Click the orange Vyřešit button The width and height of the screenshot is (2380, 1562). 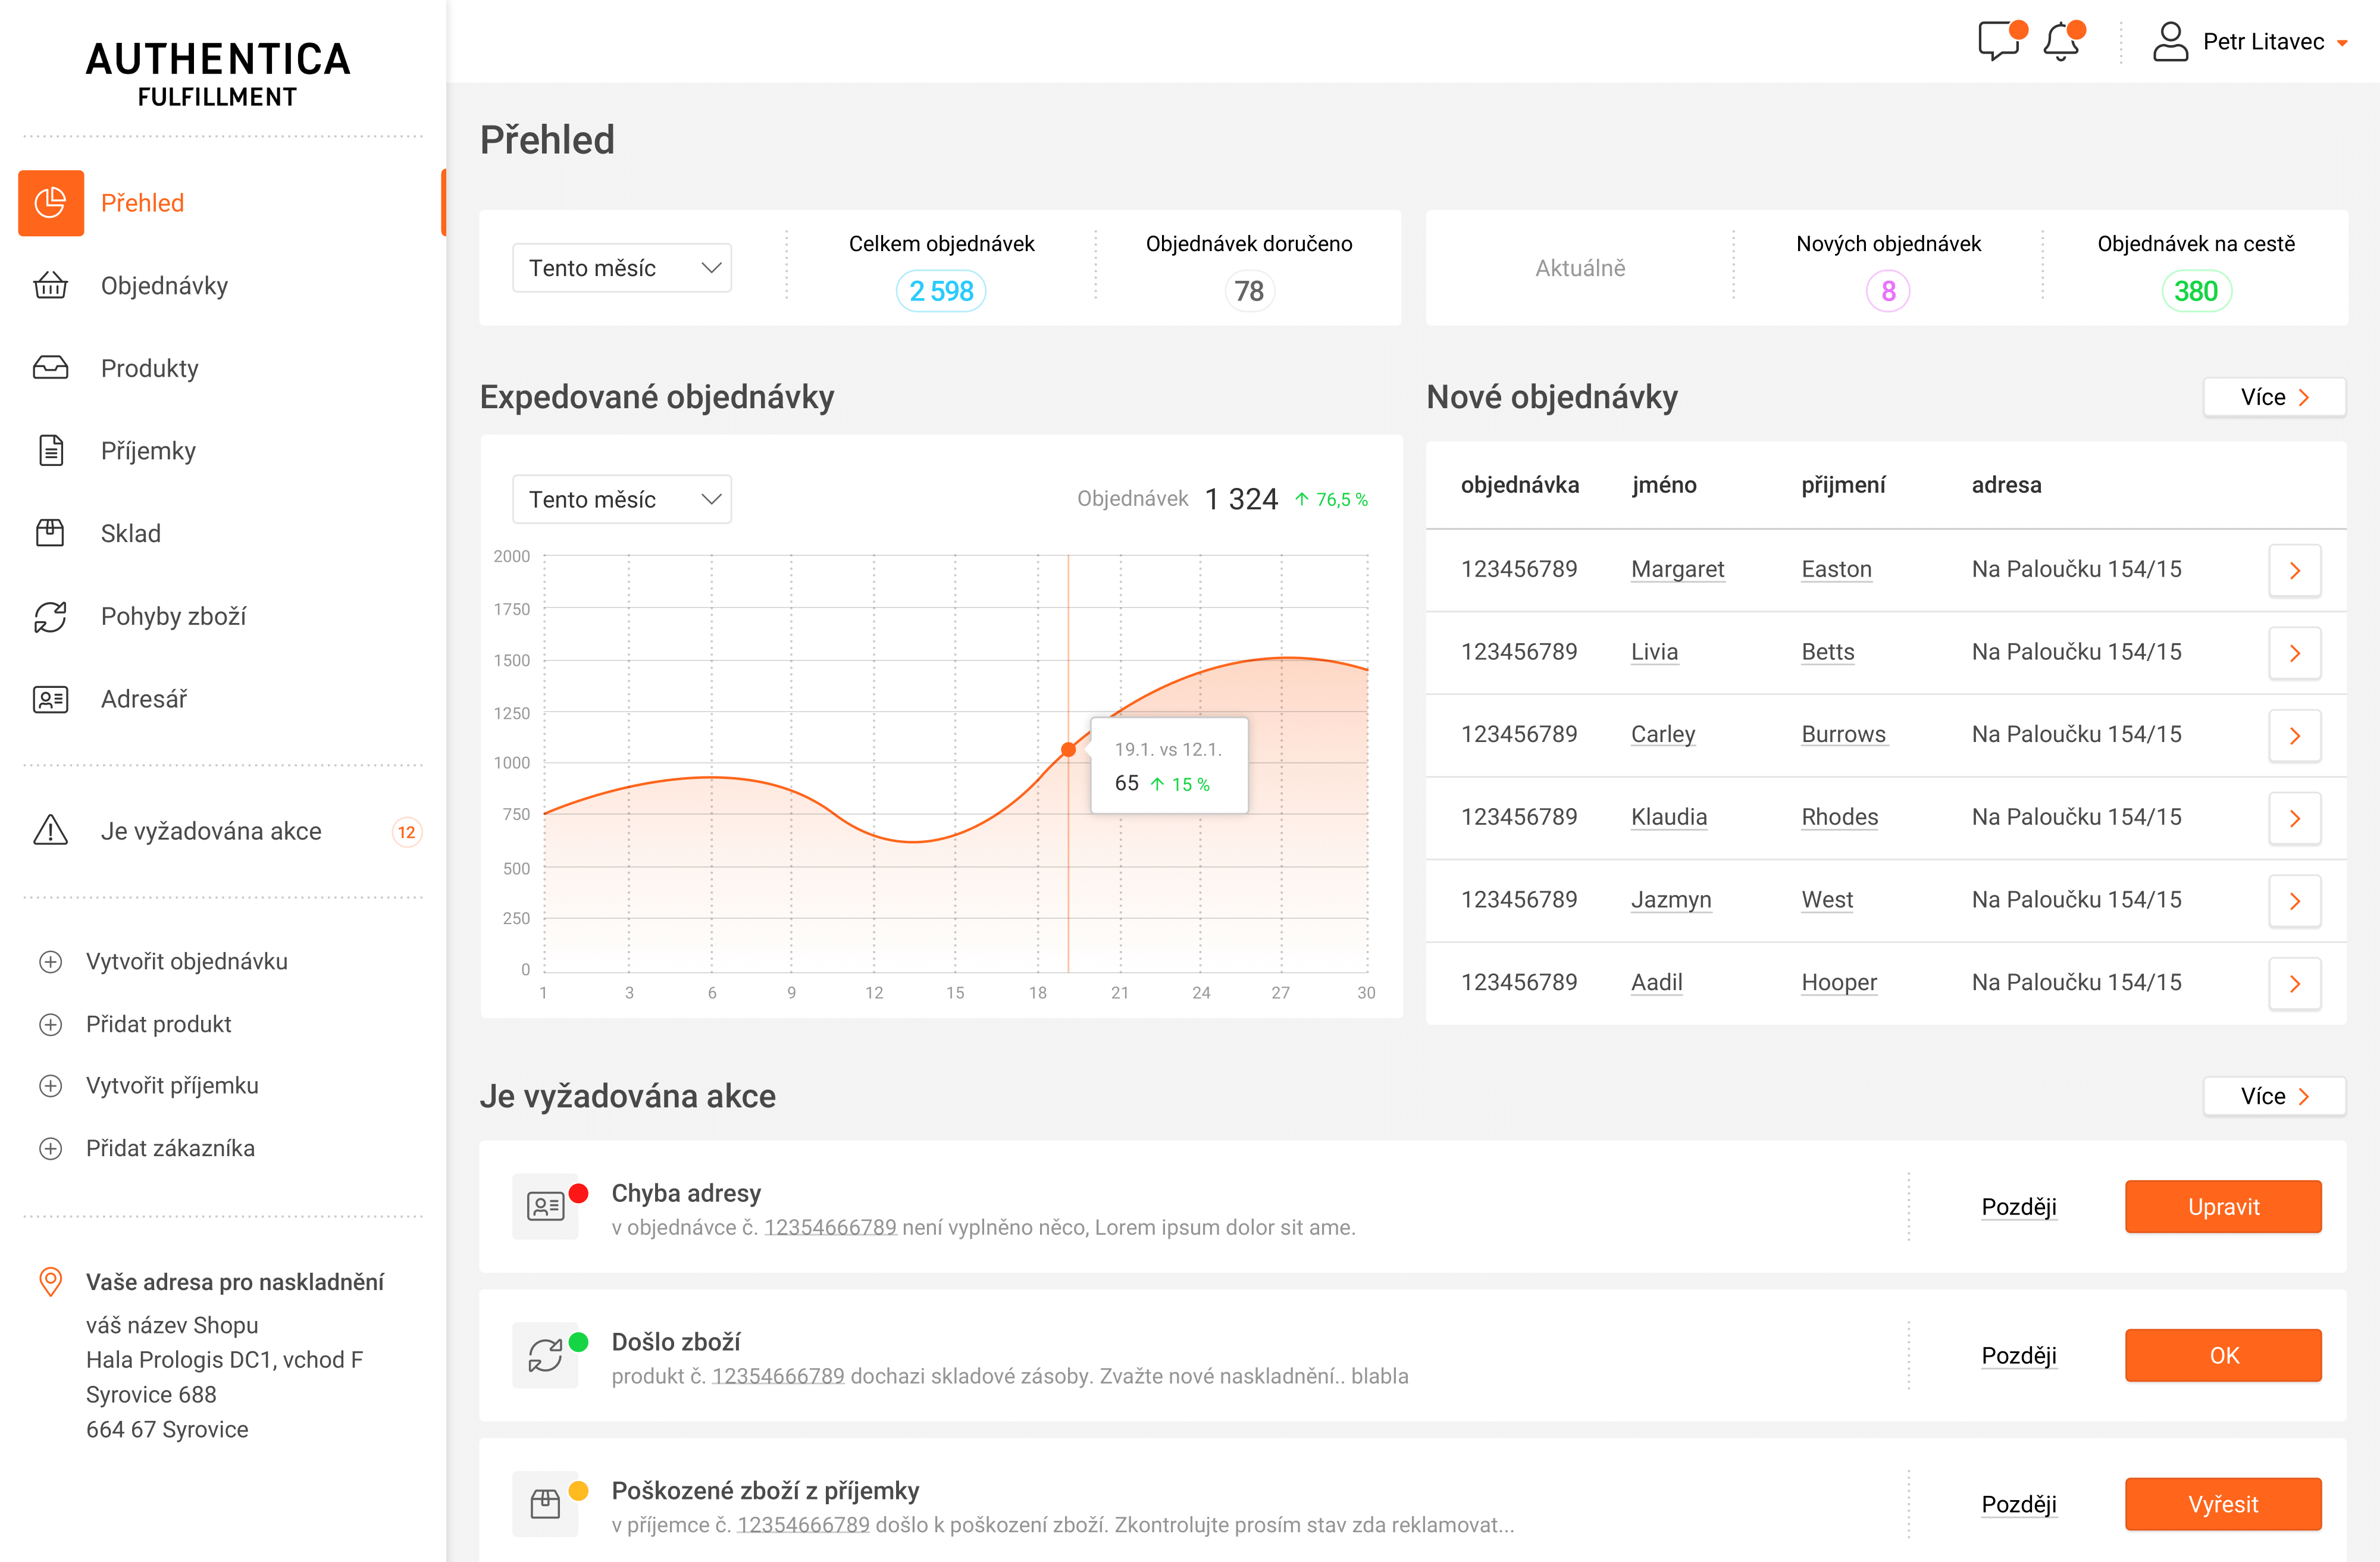click(x=2223, y=1504)
